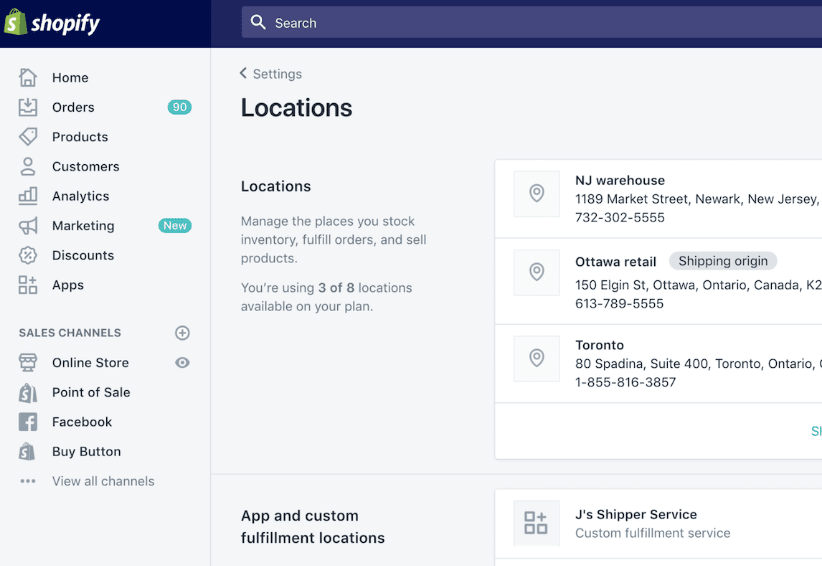Open the Apps menu item
Image resolution: width=822 pixels, height=566 pixels.
pyautogui.click(x=68, y=285)
